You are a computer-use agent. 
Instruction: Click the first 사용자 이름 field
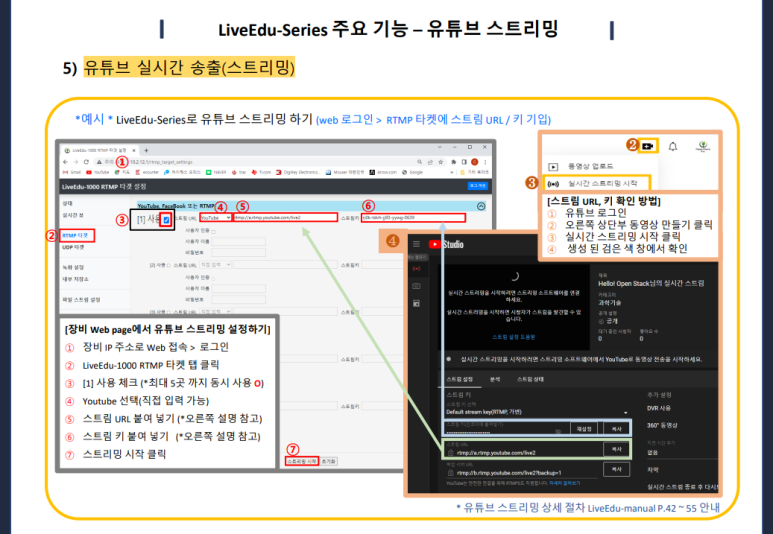[x=239, y=242]
